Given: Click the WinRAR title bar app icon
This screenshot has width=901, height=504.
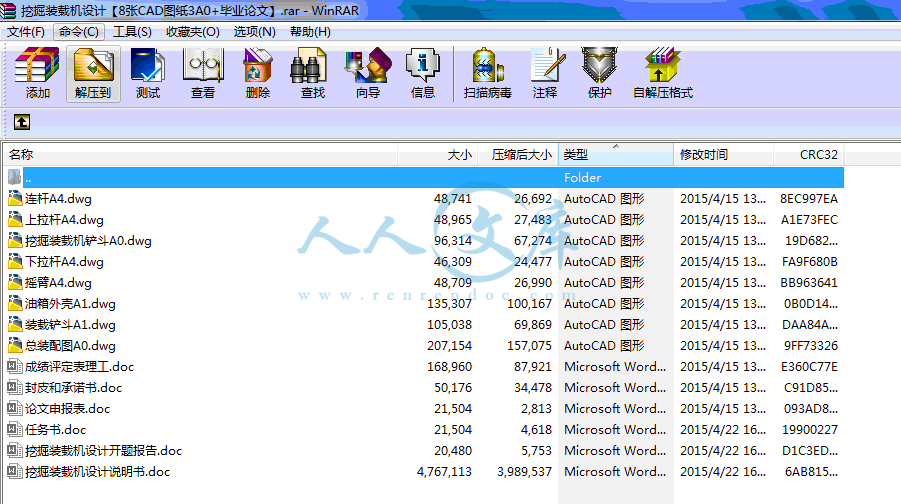Looking at the screenshot, I should 8,10.
